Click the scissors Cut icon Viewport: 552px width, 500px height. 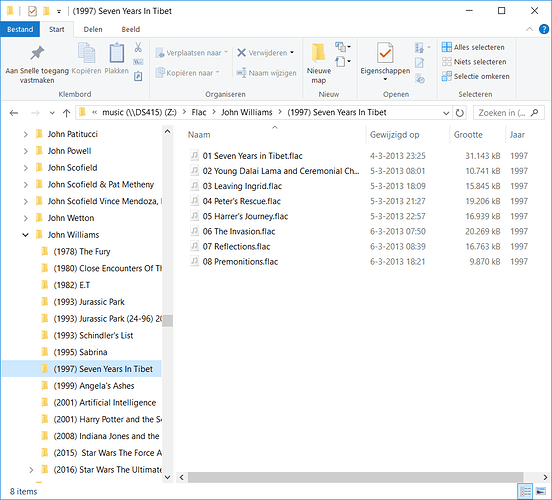pyautogui.click(x=138, y=47)
